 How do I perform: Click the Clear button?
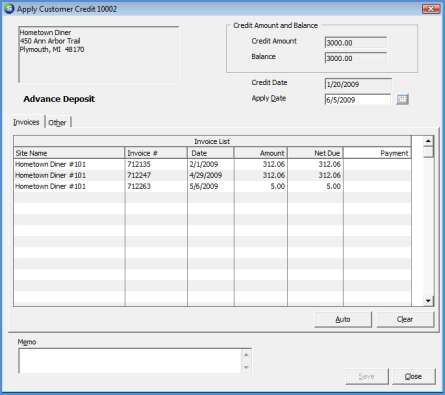tap(405, 319)
